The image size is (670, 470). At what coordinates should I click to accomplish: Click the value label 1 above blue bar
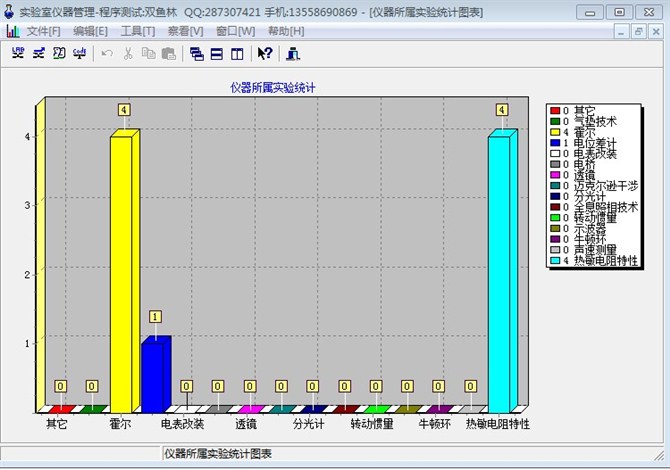(155, 317)
